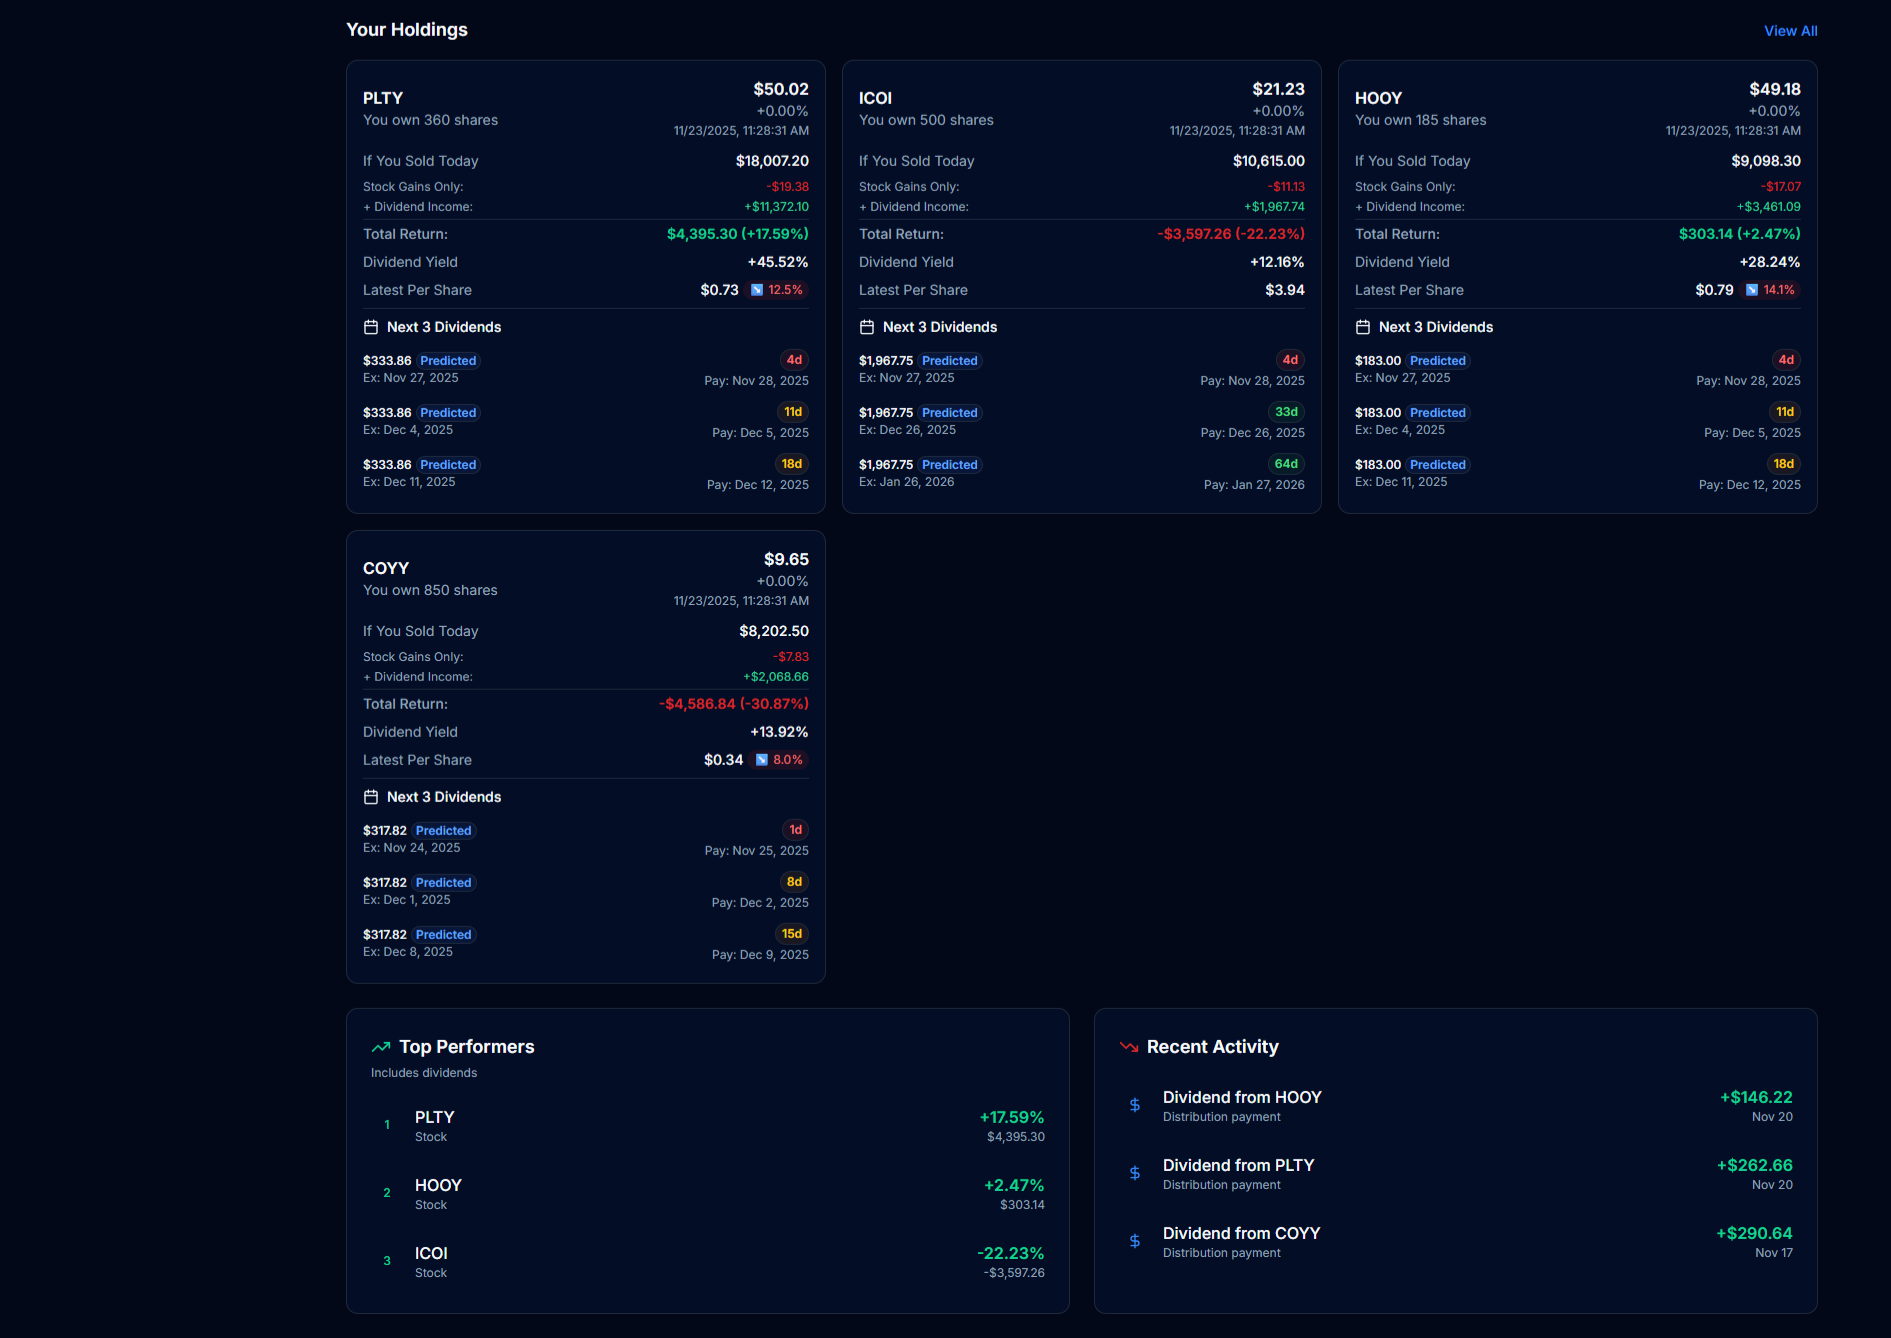This screenshot has width=1891, height=1338.
Task: Click the dollar icon for the COYY dividend
Action: pos(1134,1241)
